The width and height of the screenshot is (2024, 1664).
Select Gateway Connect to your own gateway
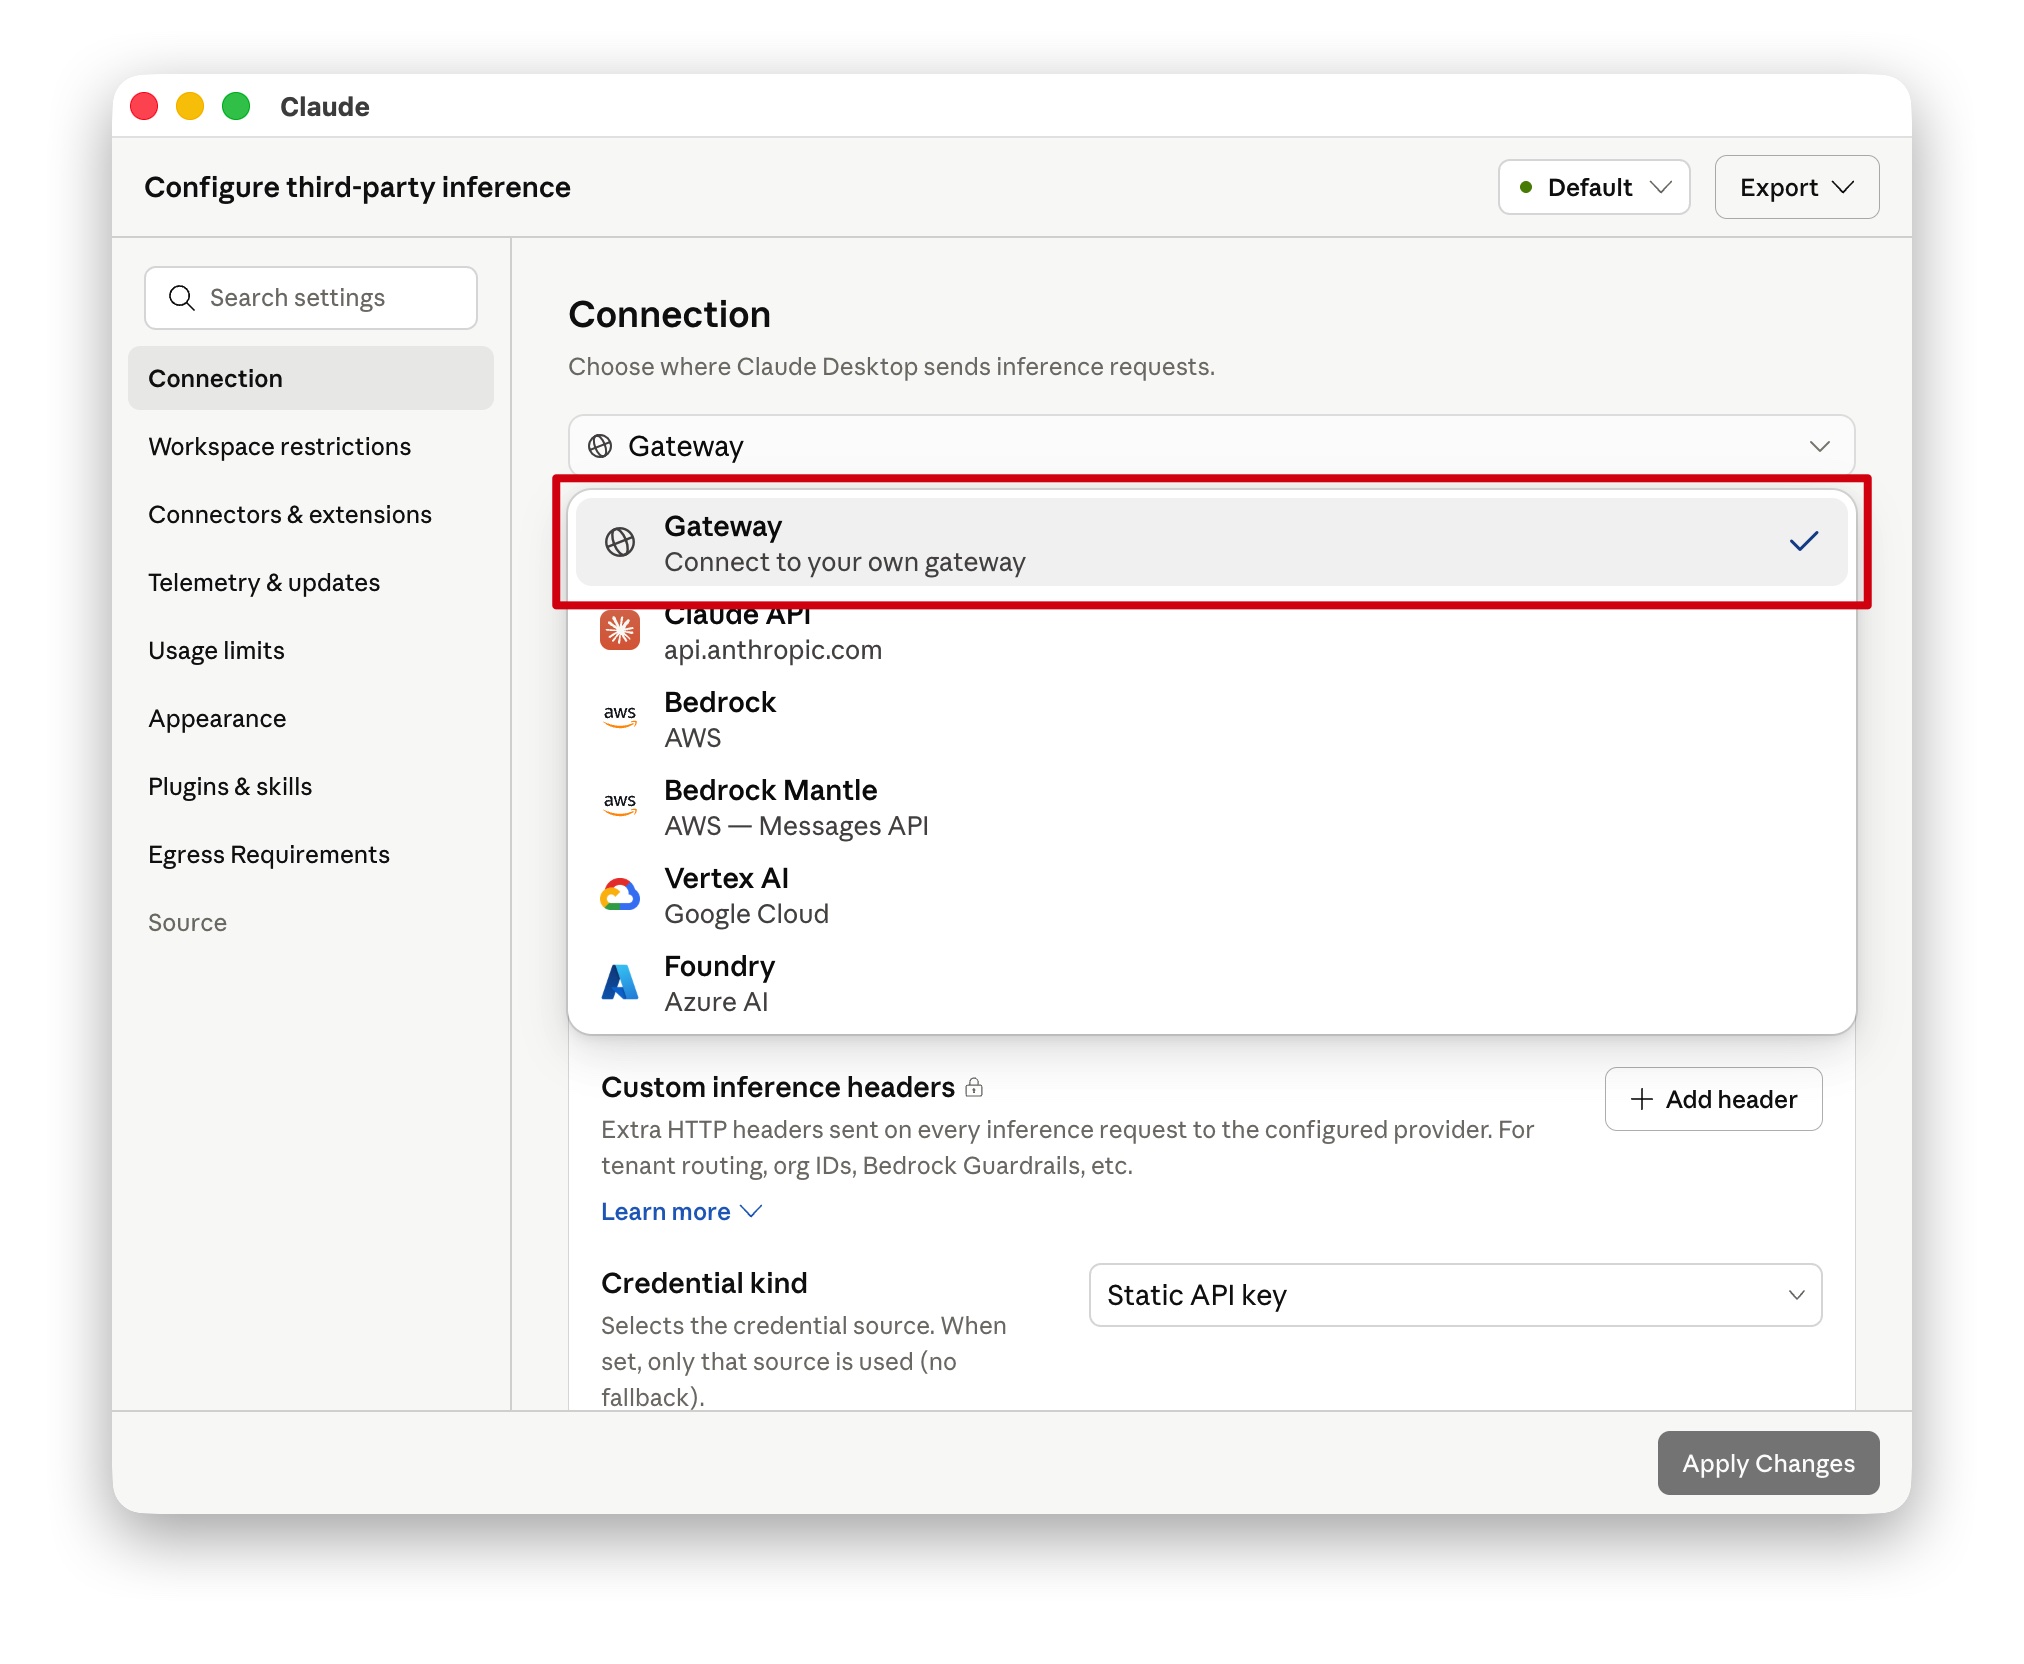pyautogui.click(x=1212, y=542)
